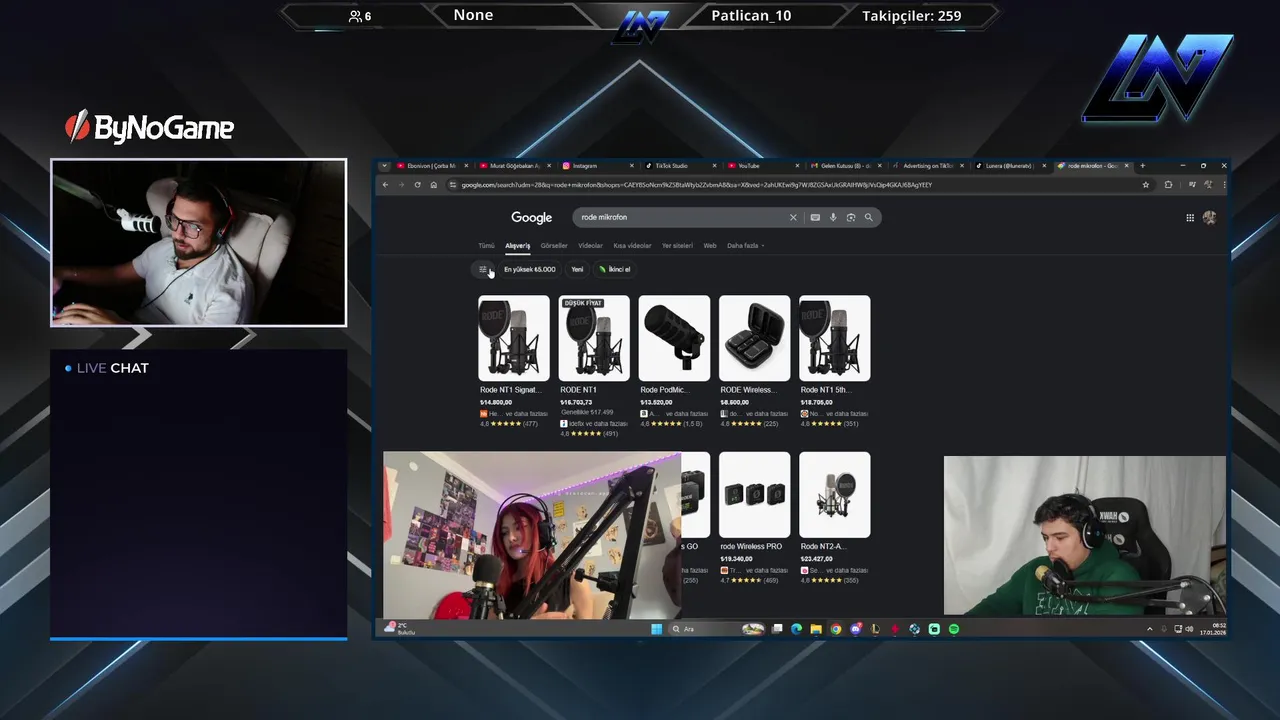The width and height of the screenshot is (1280, 720).
Task: Open the weather widget in the taskbar
Action: pos(397,629)
